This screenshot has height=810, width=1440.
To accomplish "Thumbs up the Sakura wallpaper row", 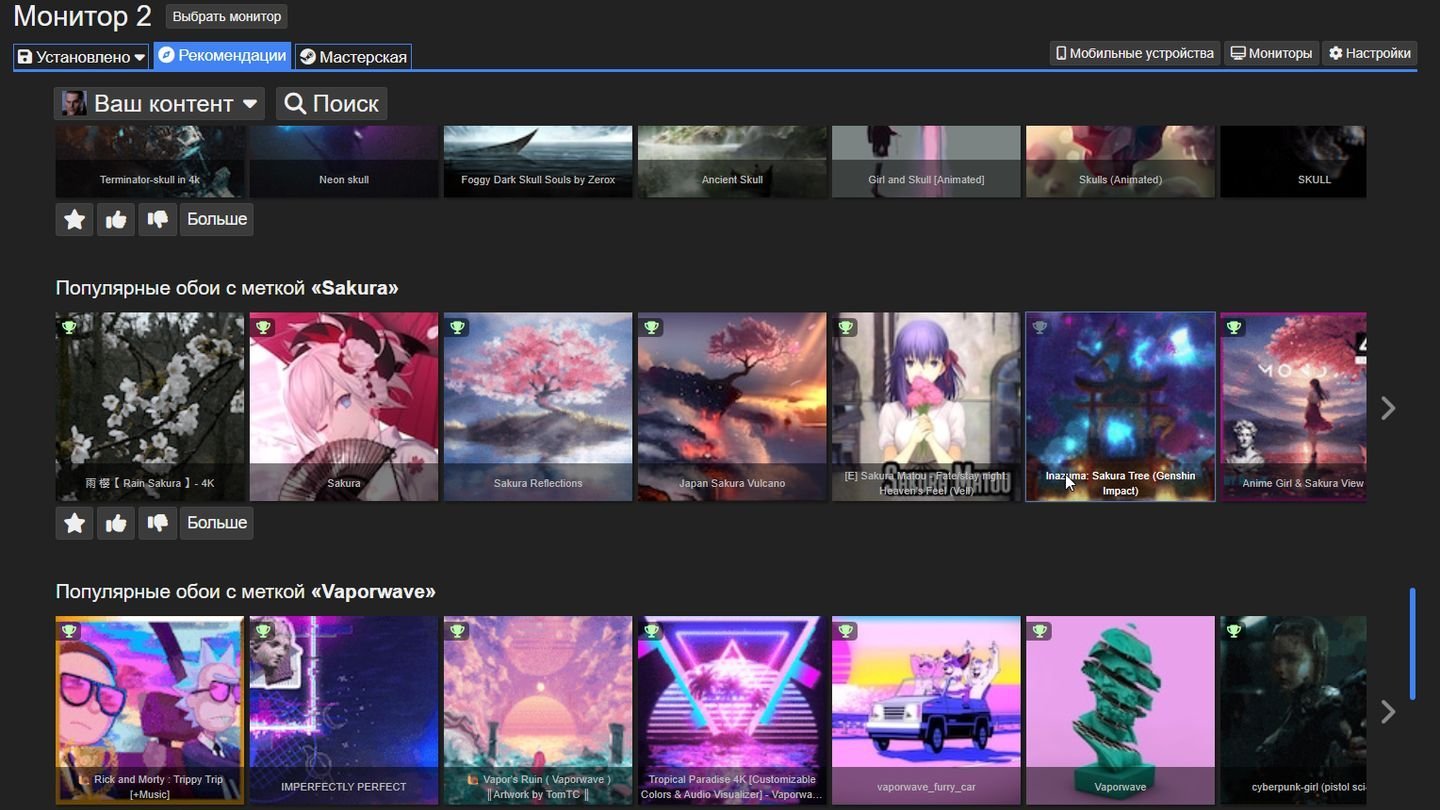I will 116,523.
